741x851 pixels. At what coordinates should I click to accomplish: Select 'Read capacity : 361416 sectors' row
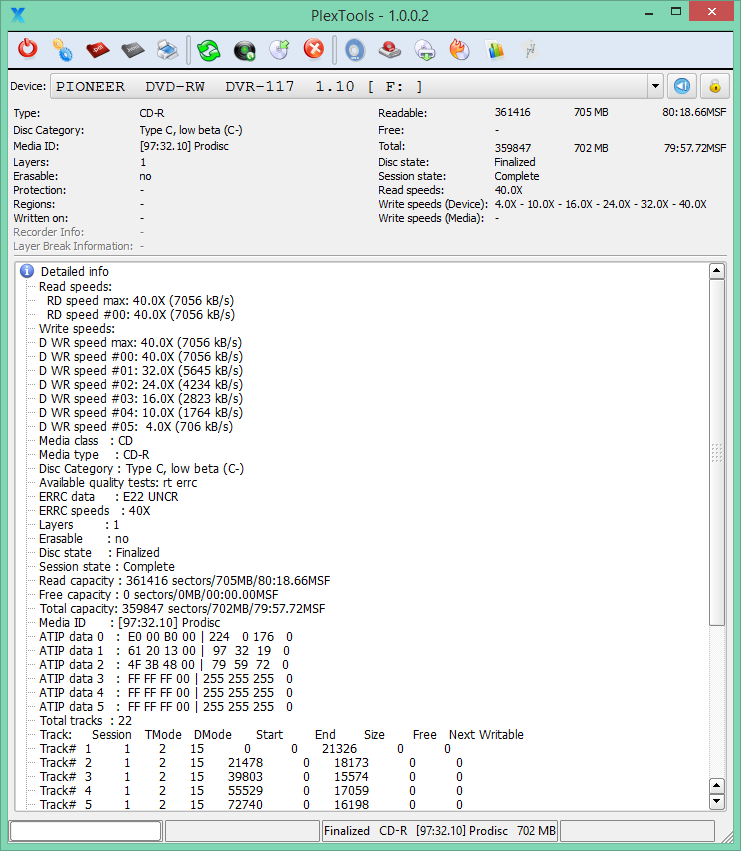[x=185, y=581]
